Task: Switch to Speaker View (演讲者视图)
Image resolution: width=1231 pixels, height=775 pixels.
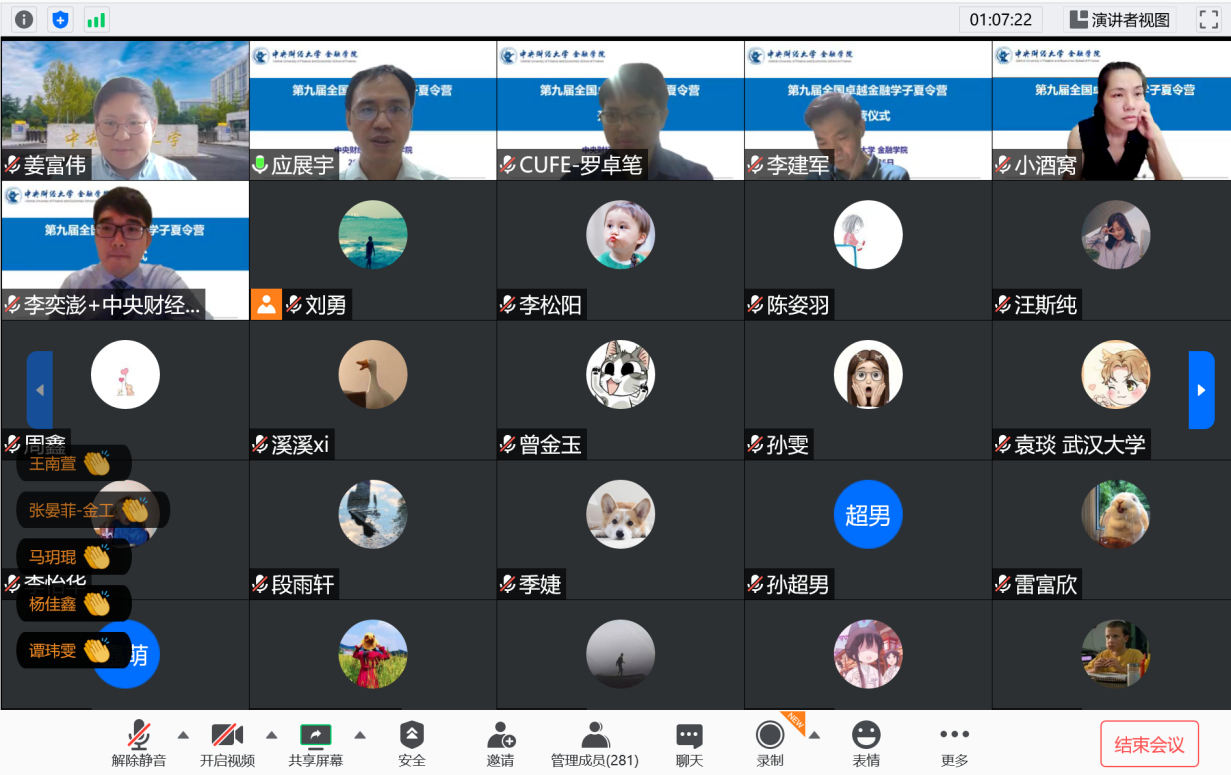Action: pyautogui.click(x=1119, y=19)
